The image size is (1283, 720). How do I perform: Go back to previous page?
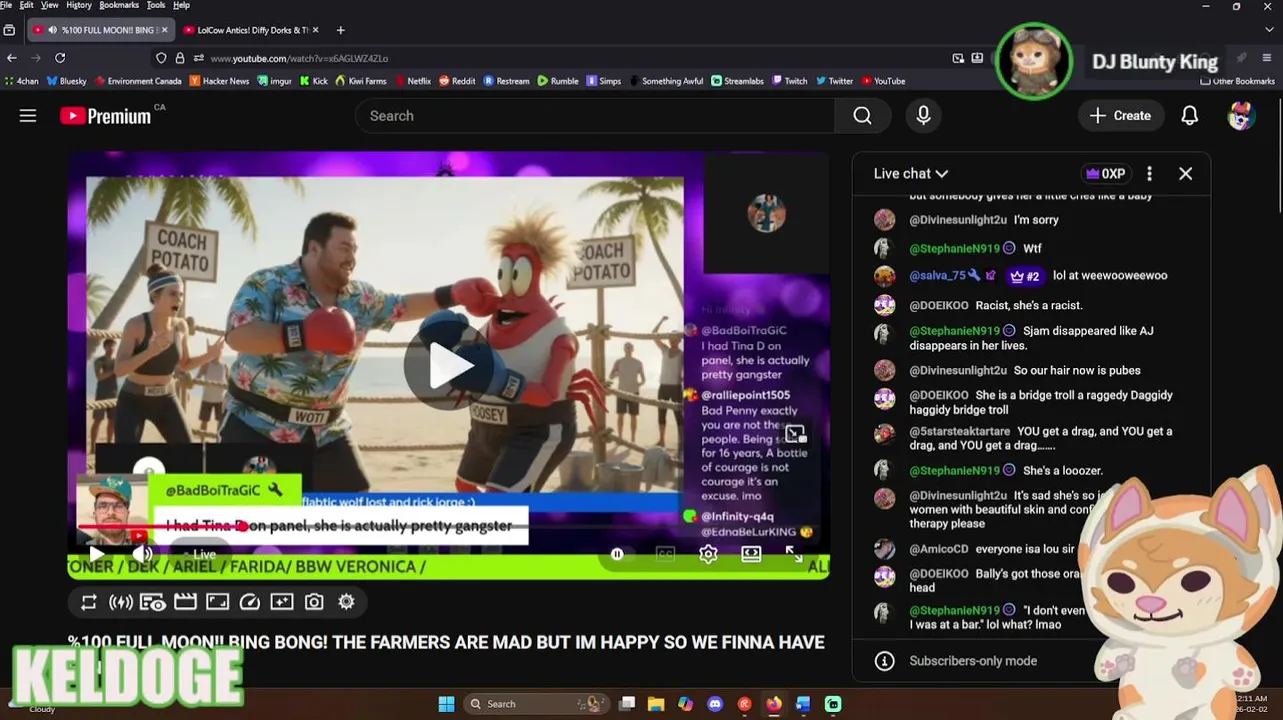coord(12,58)
